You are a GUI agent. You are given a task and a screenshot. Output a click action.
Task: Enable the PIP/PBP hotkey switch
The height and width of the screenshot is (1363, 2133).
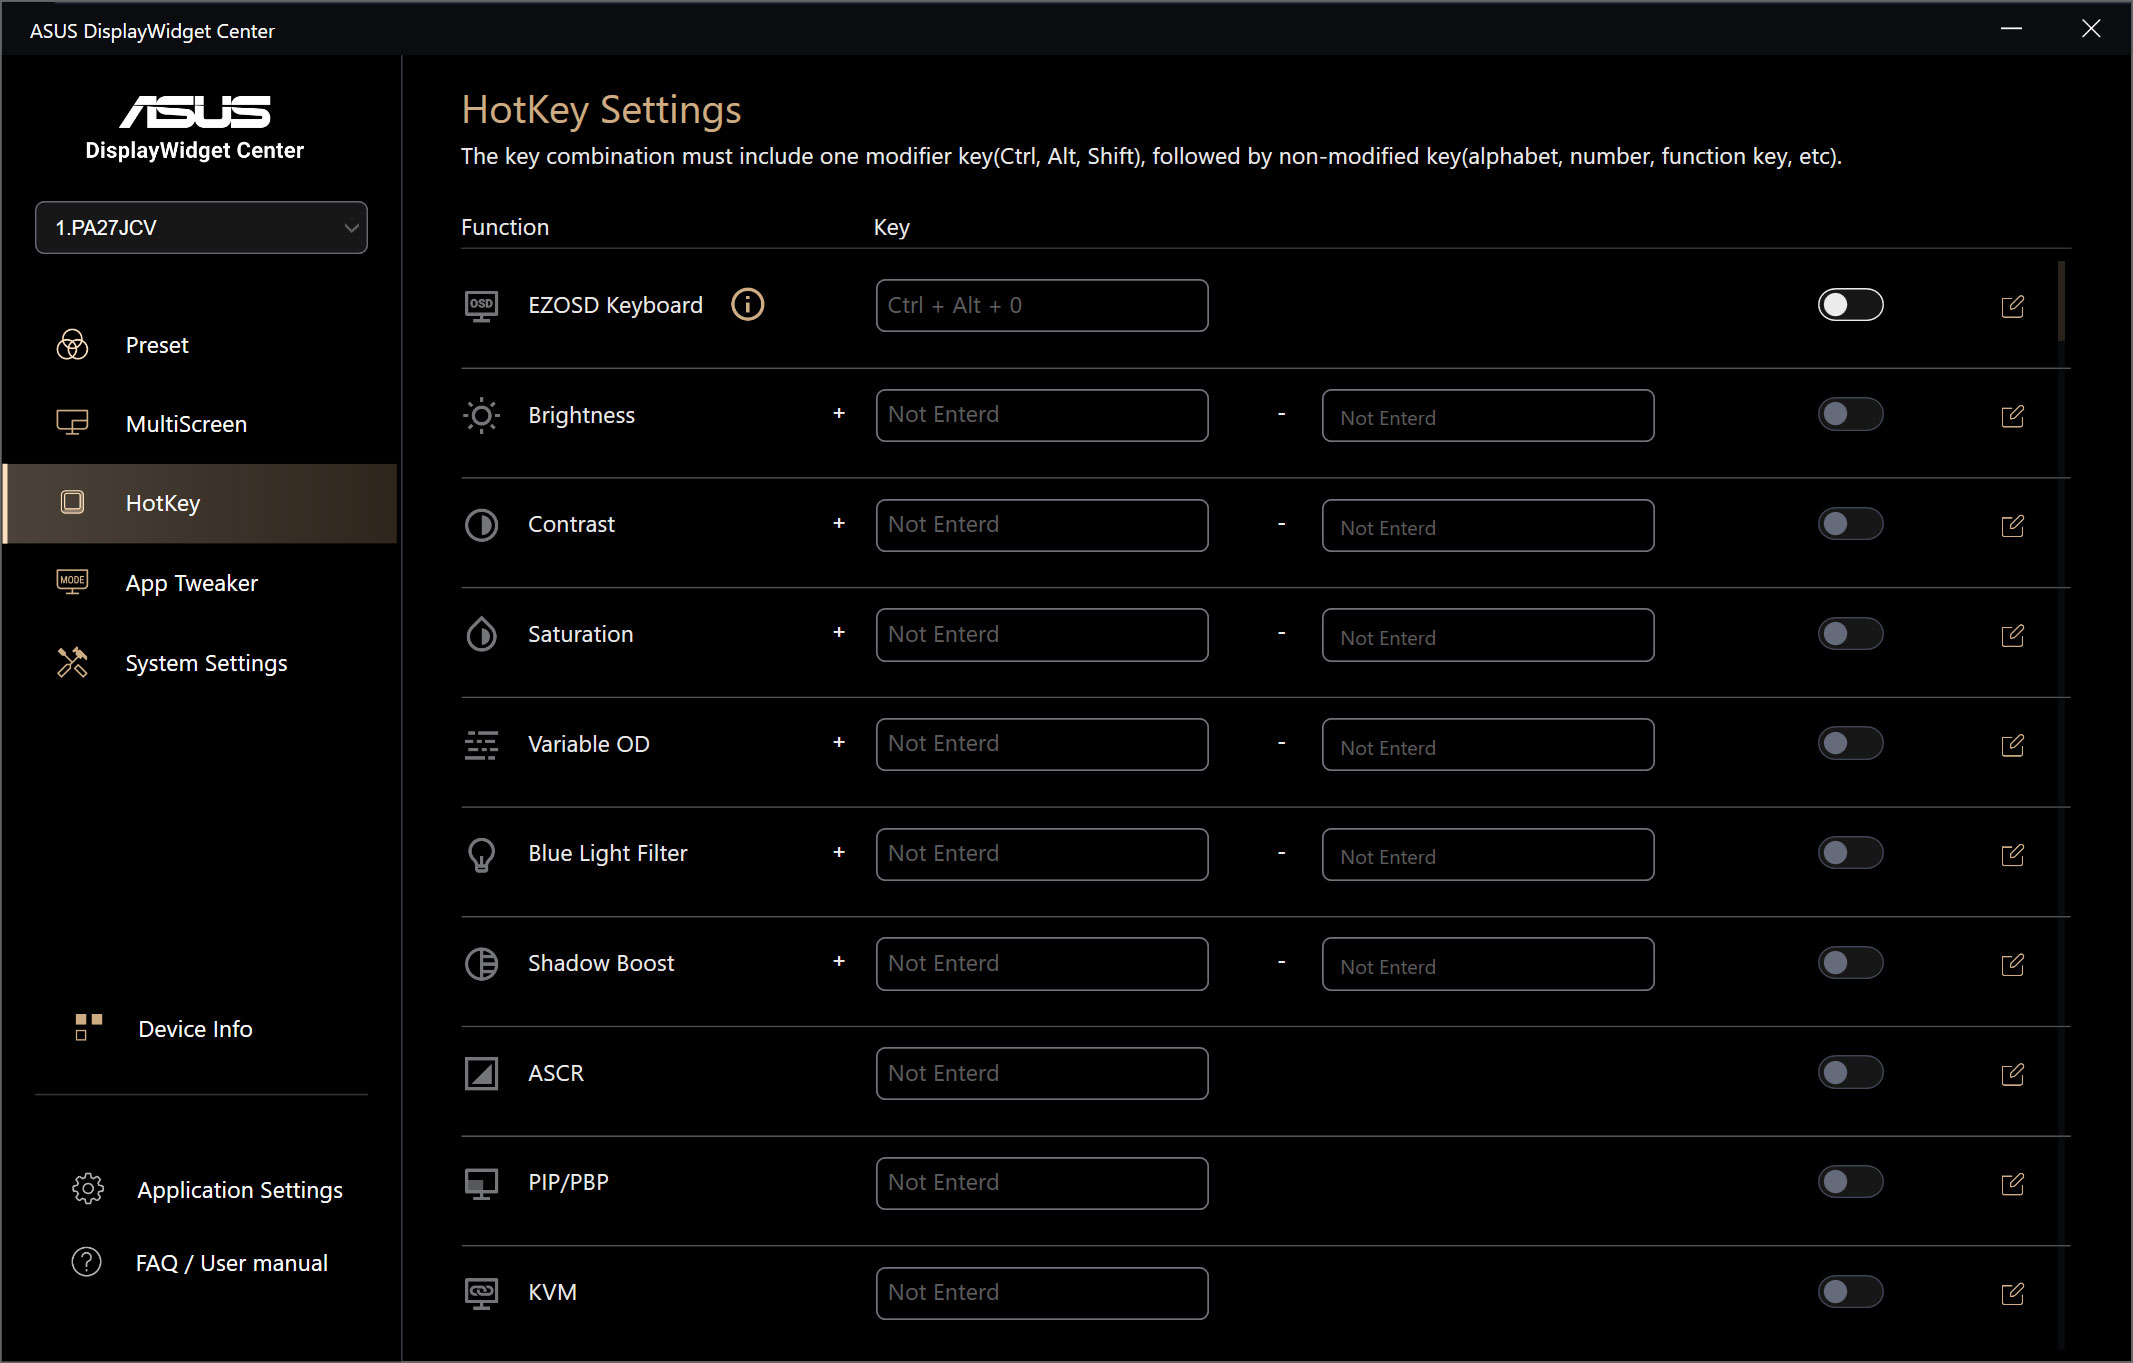pyautogui.click(x=1849, y=1182)
